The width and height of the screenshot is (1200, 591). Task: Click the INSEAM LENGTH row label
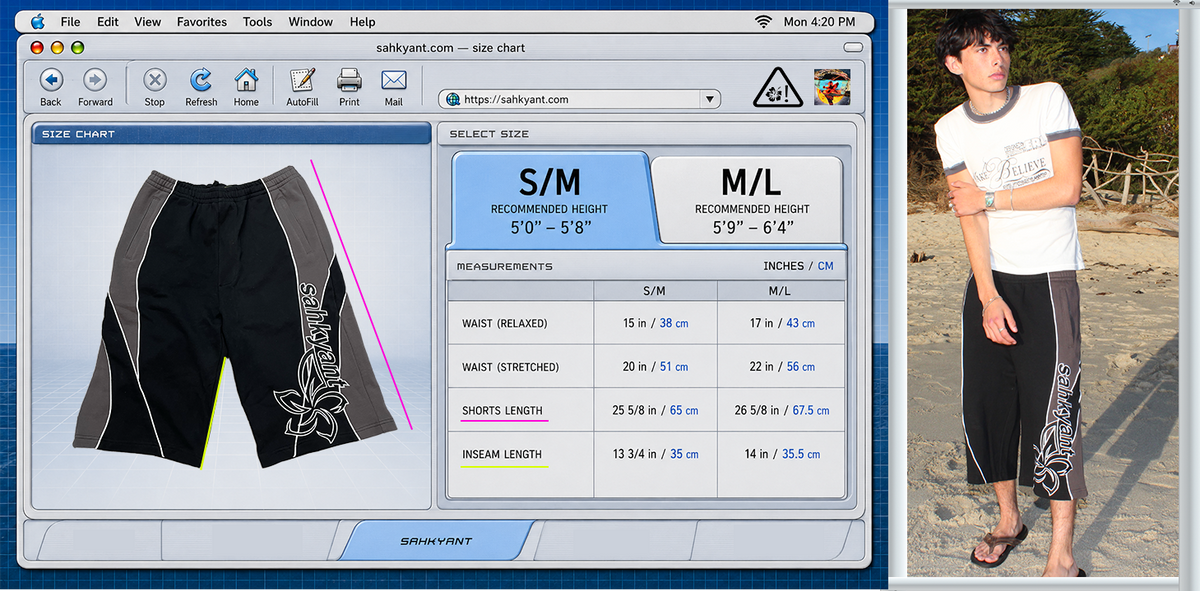502,454
